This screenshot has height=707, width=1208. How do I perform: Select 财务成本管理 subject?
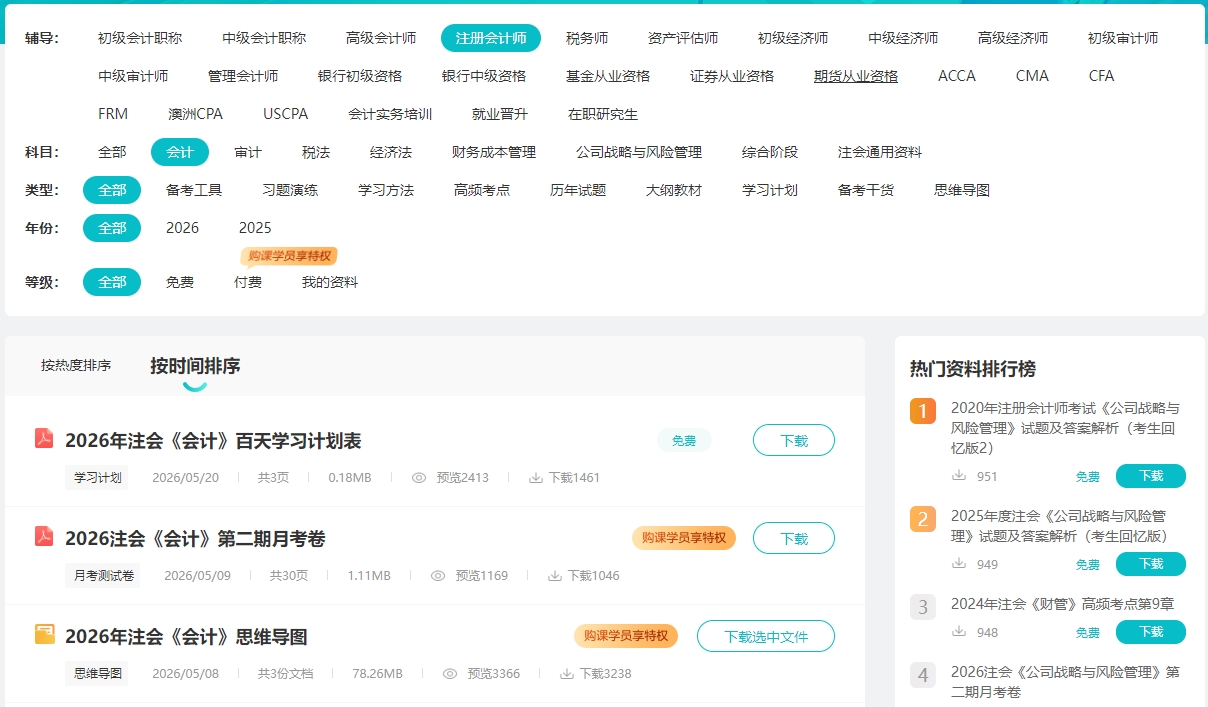[x=494, y=152]
